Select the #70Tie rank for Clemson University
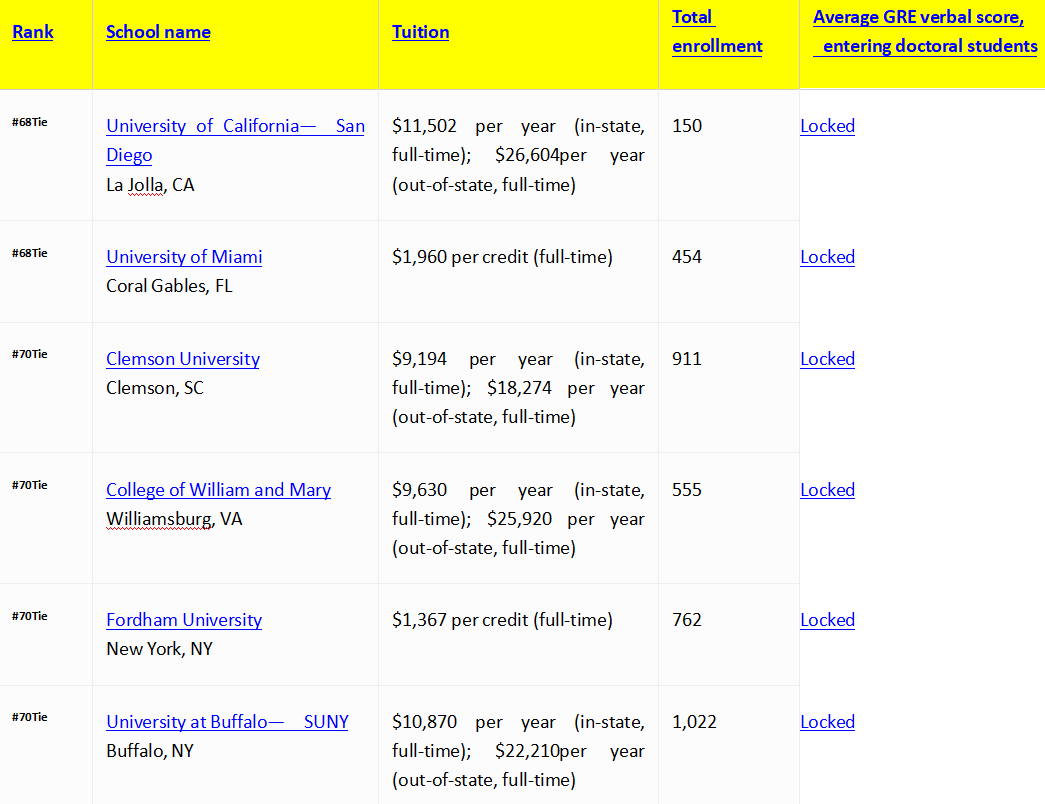1045x804 pixels. (x=30, y=354)
